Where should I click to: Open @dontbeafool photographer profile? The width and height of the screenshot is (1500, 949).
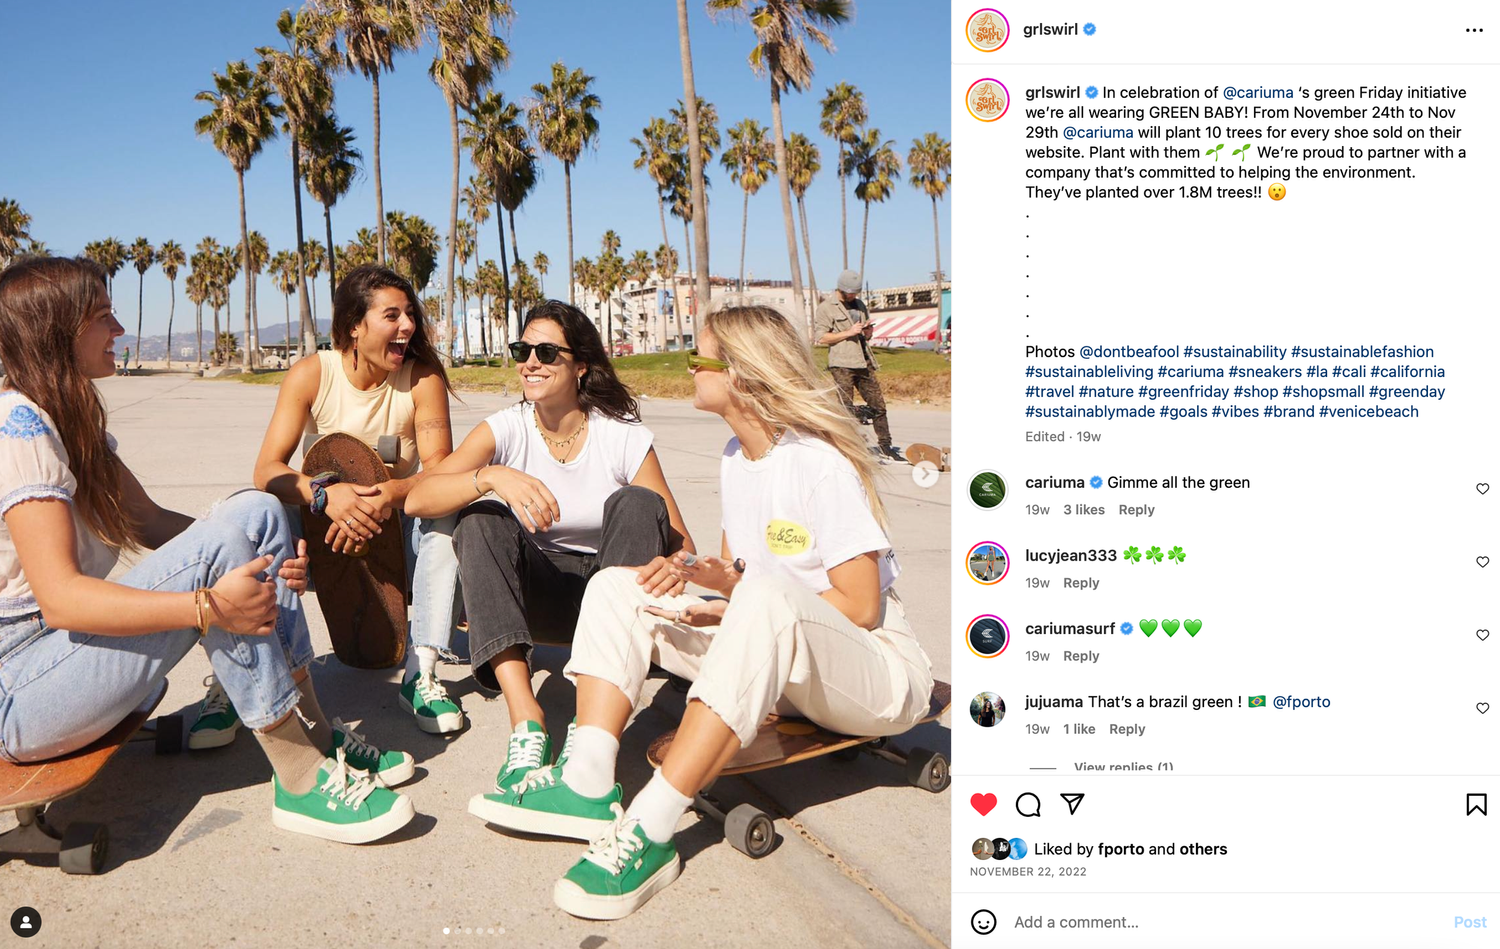(x=1129, y=352)
